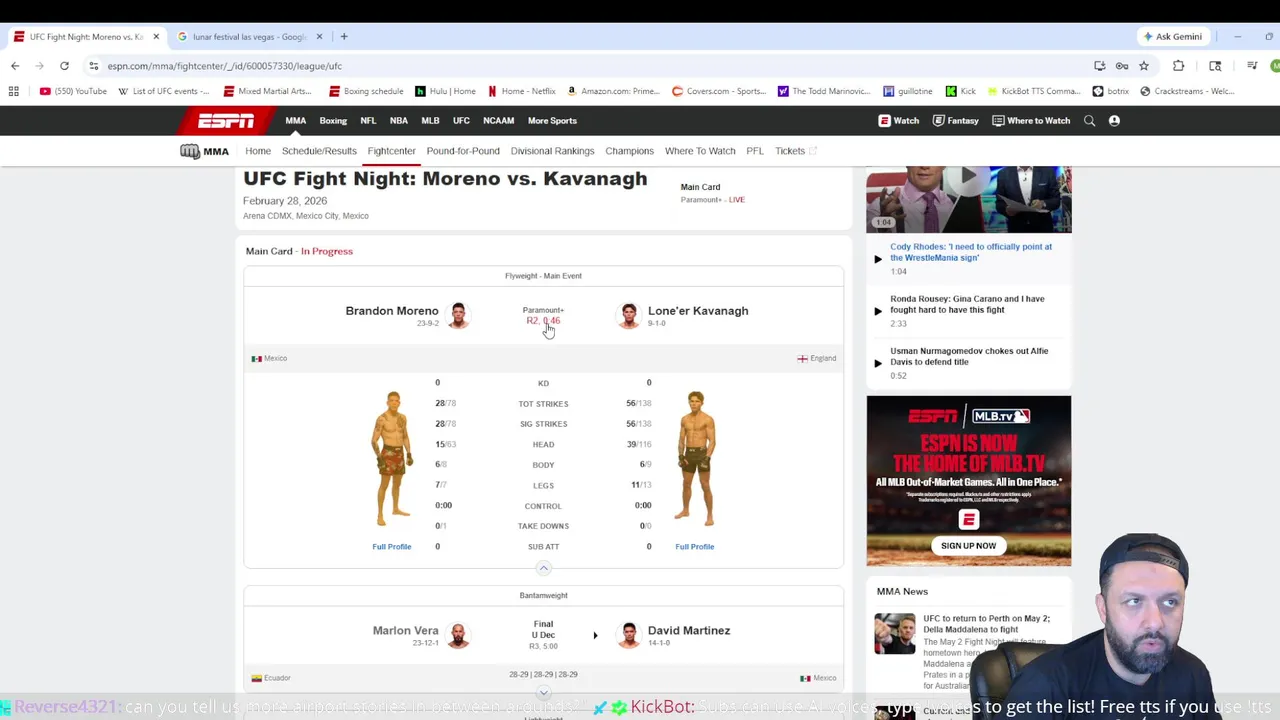The height and width of the screenshot is (720, 1280).
Task: Open the NBA menu
Action: [x=399, y=121]
